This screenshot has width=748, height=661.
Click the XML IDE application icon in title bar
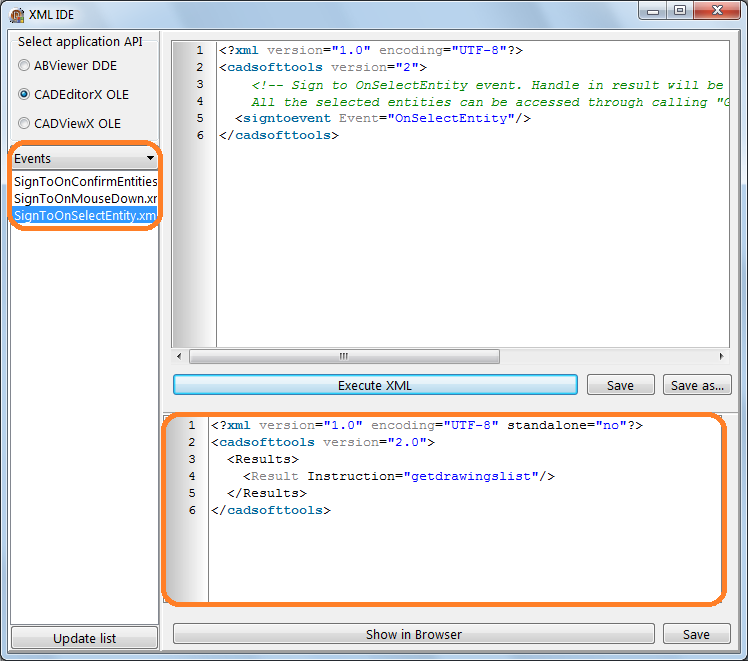click(x=17, y=15)
